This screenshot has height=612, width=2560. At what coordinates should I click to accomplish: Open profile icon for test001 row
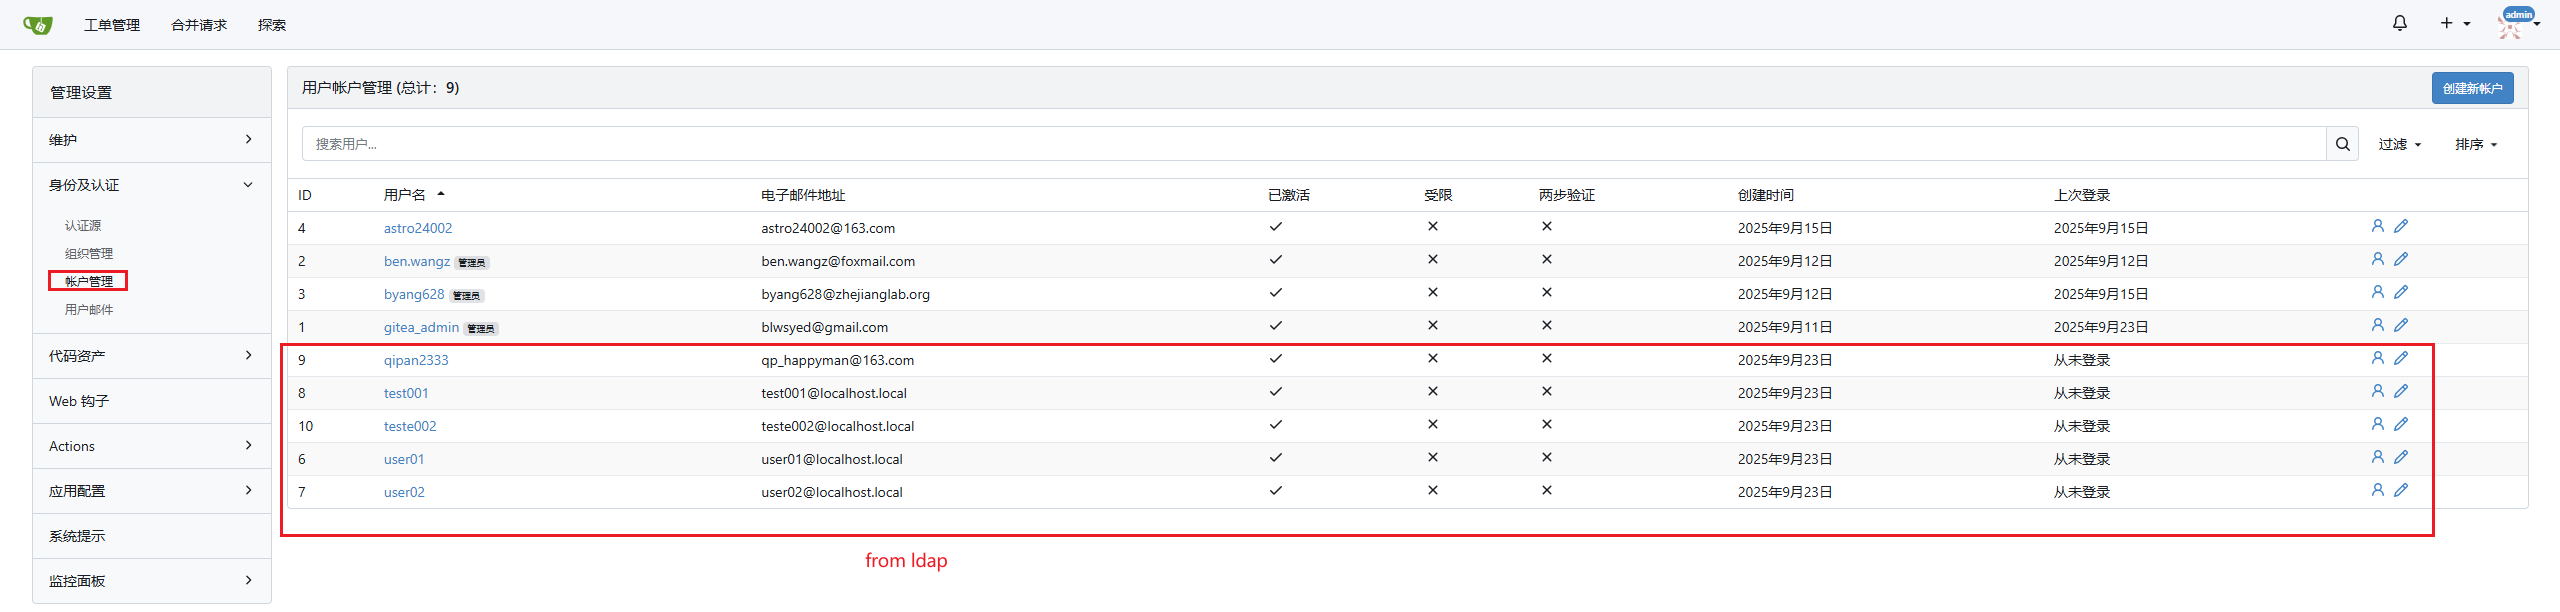point(2377,392)
